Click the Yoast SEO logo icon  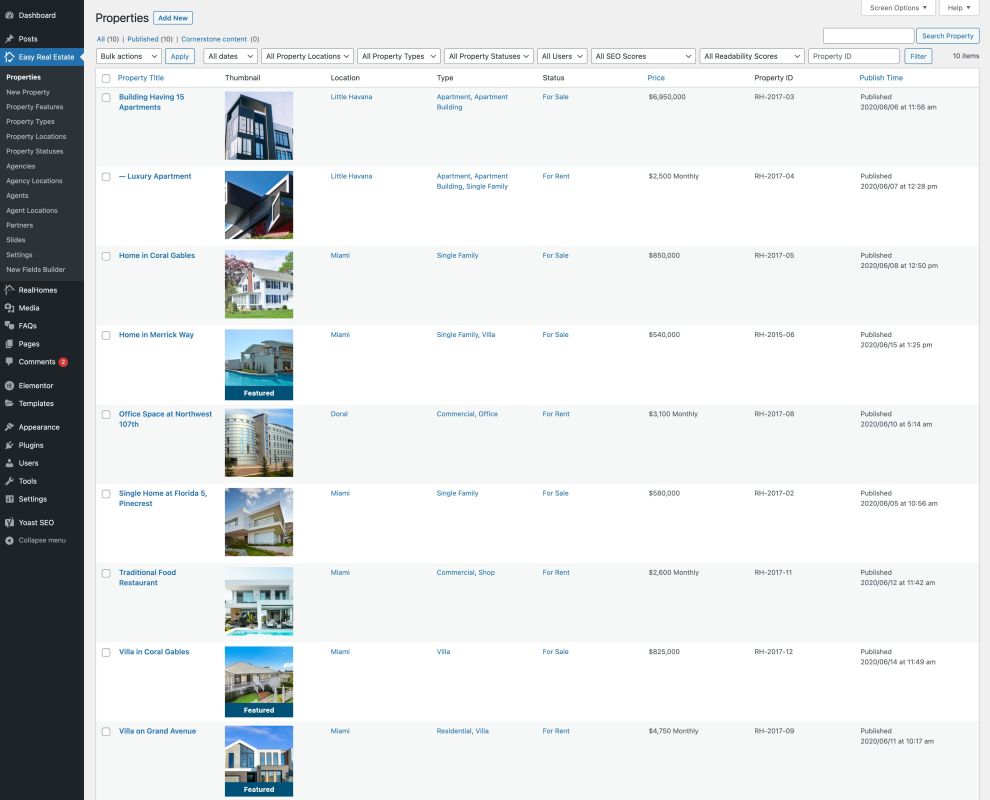9,523
